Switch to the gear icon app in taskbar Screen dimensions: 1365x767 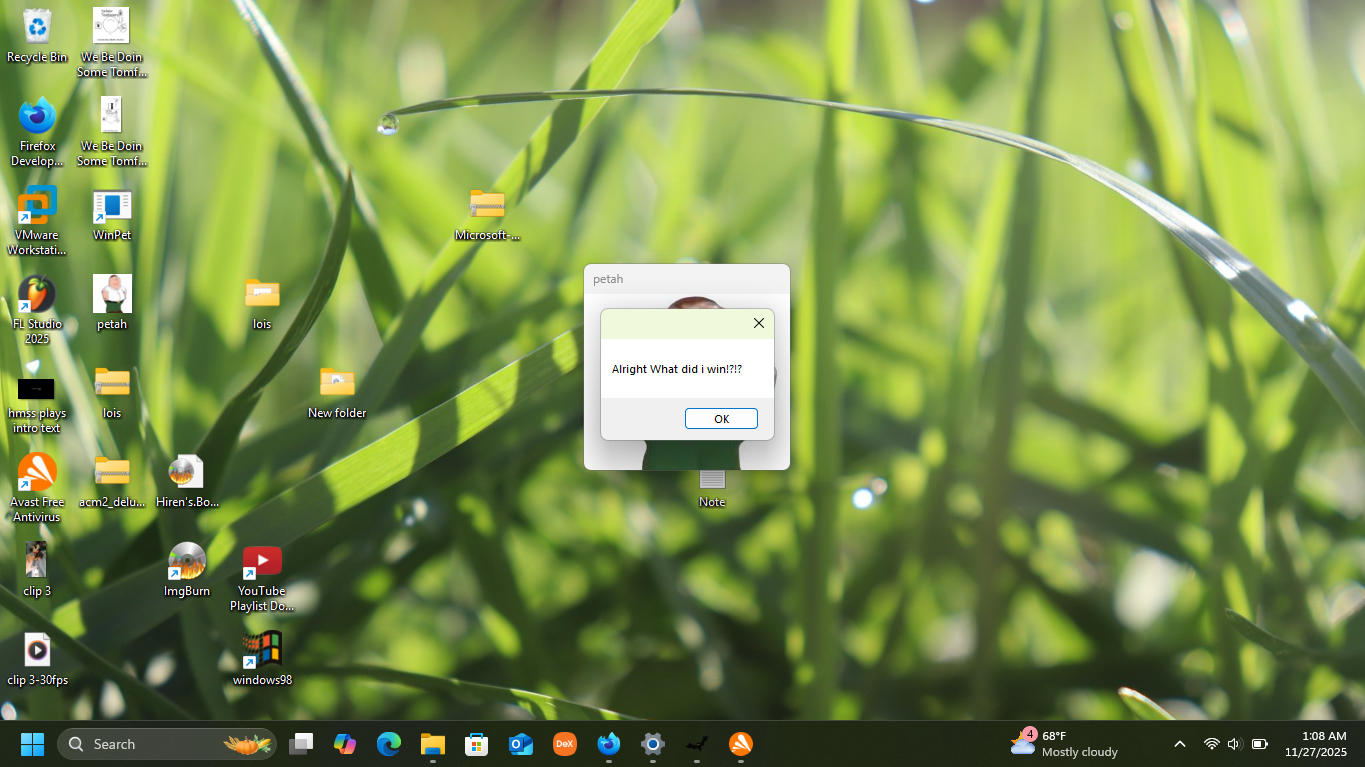click(653, 744)
